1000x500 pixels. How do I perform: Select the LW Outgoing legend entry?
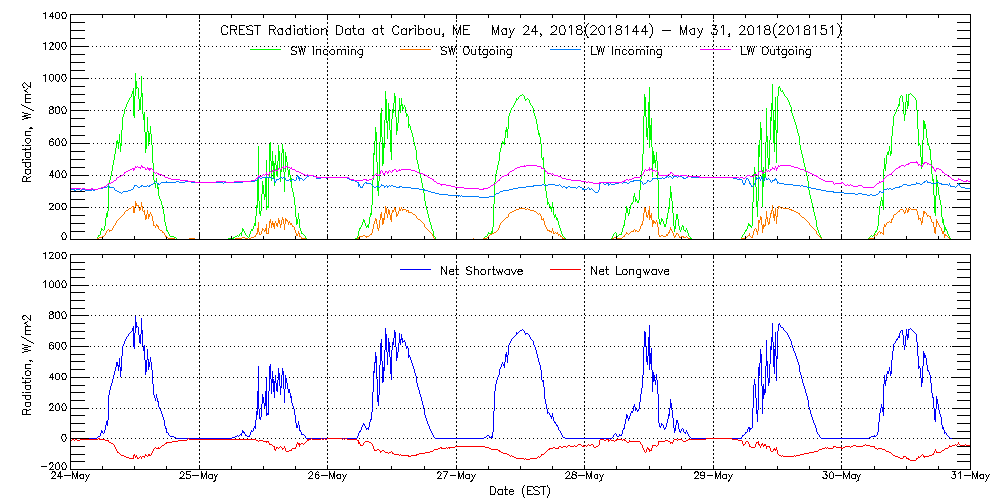coord(775,51)
